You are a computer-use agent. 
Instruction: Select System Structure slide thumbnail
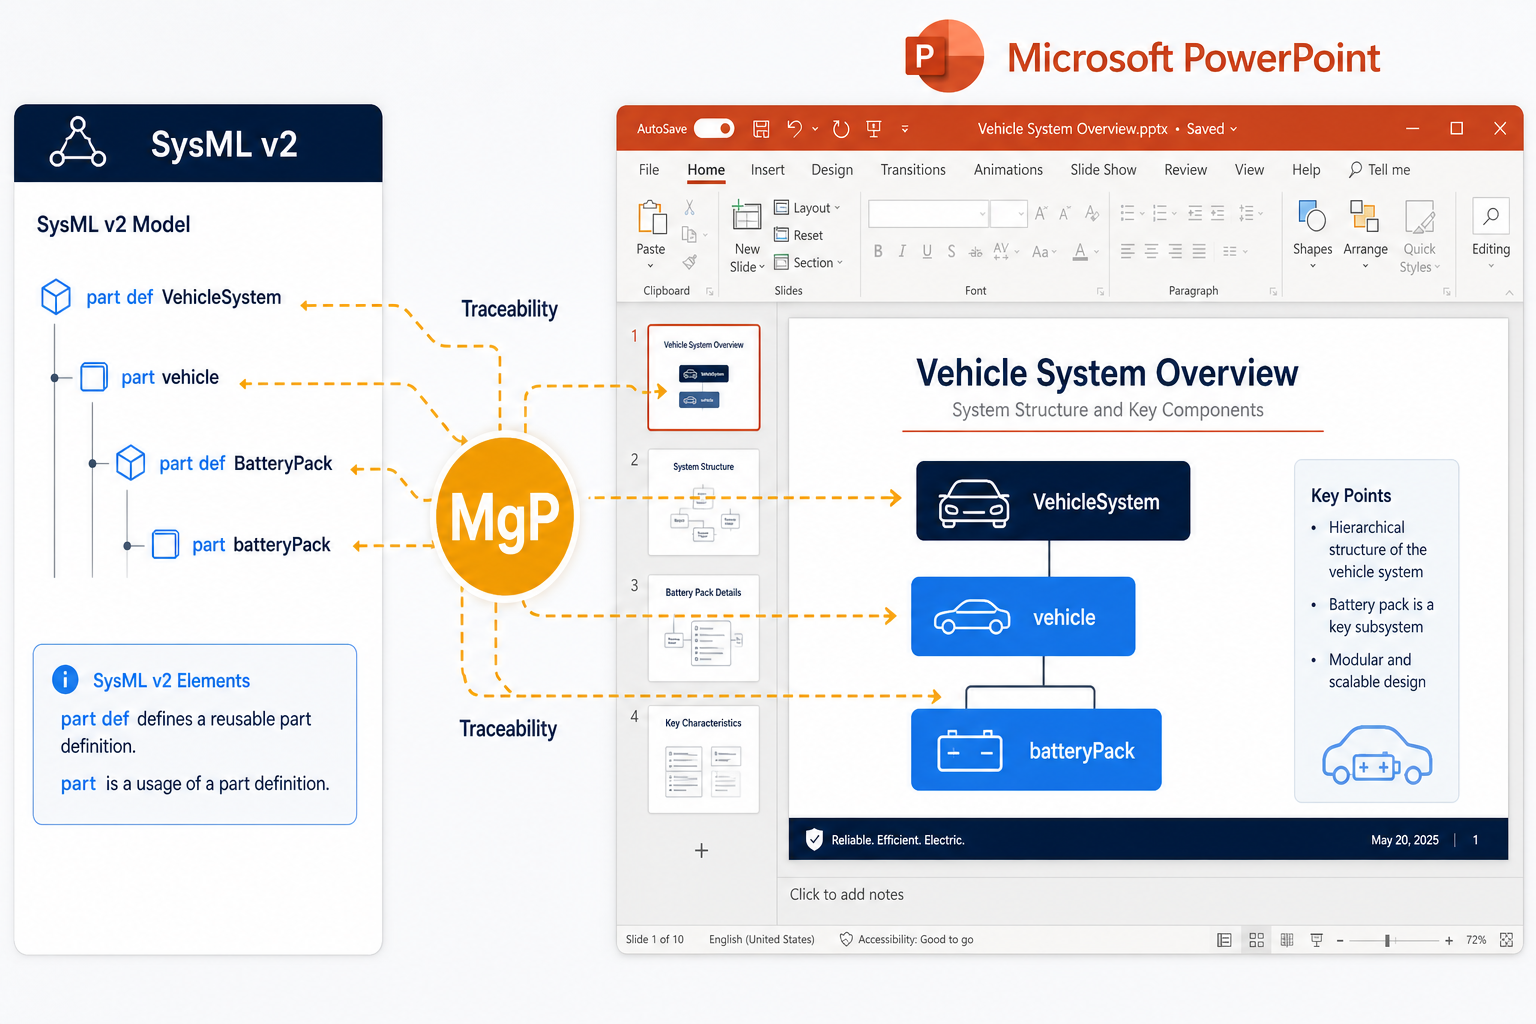coord(703,502)
